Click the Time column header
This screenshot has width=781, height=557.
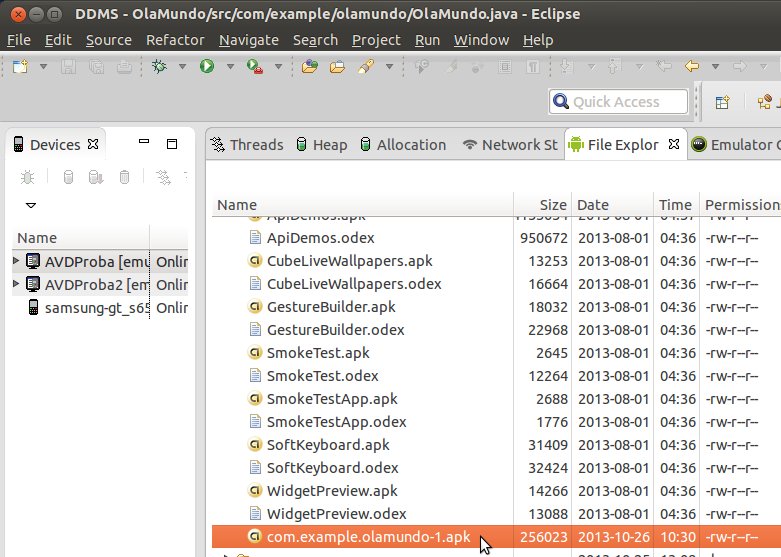(x=676, y=205)
